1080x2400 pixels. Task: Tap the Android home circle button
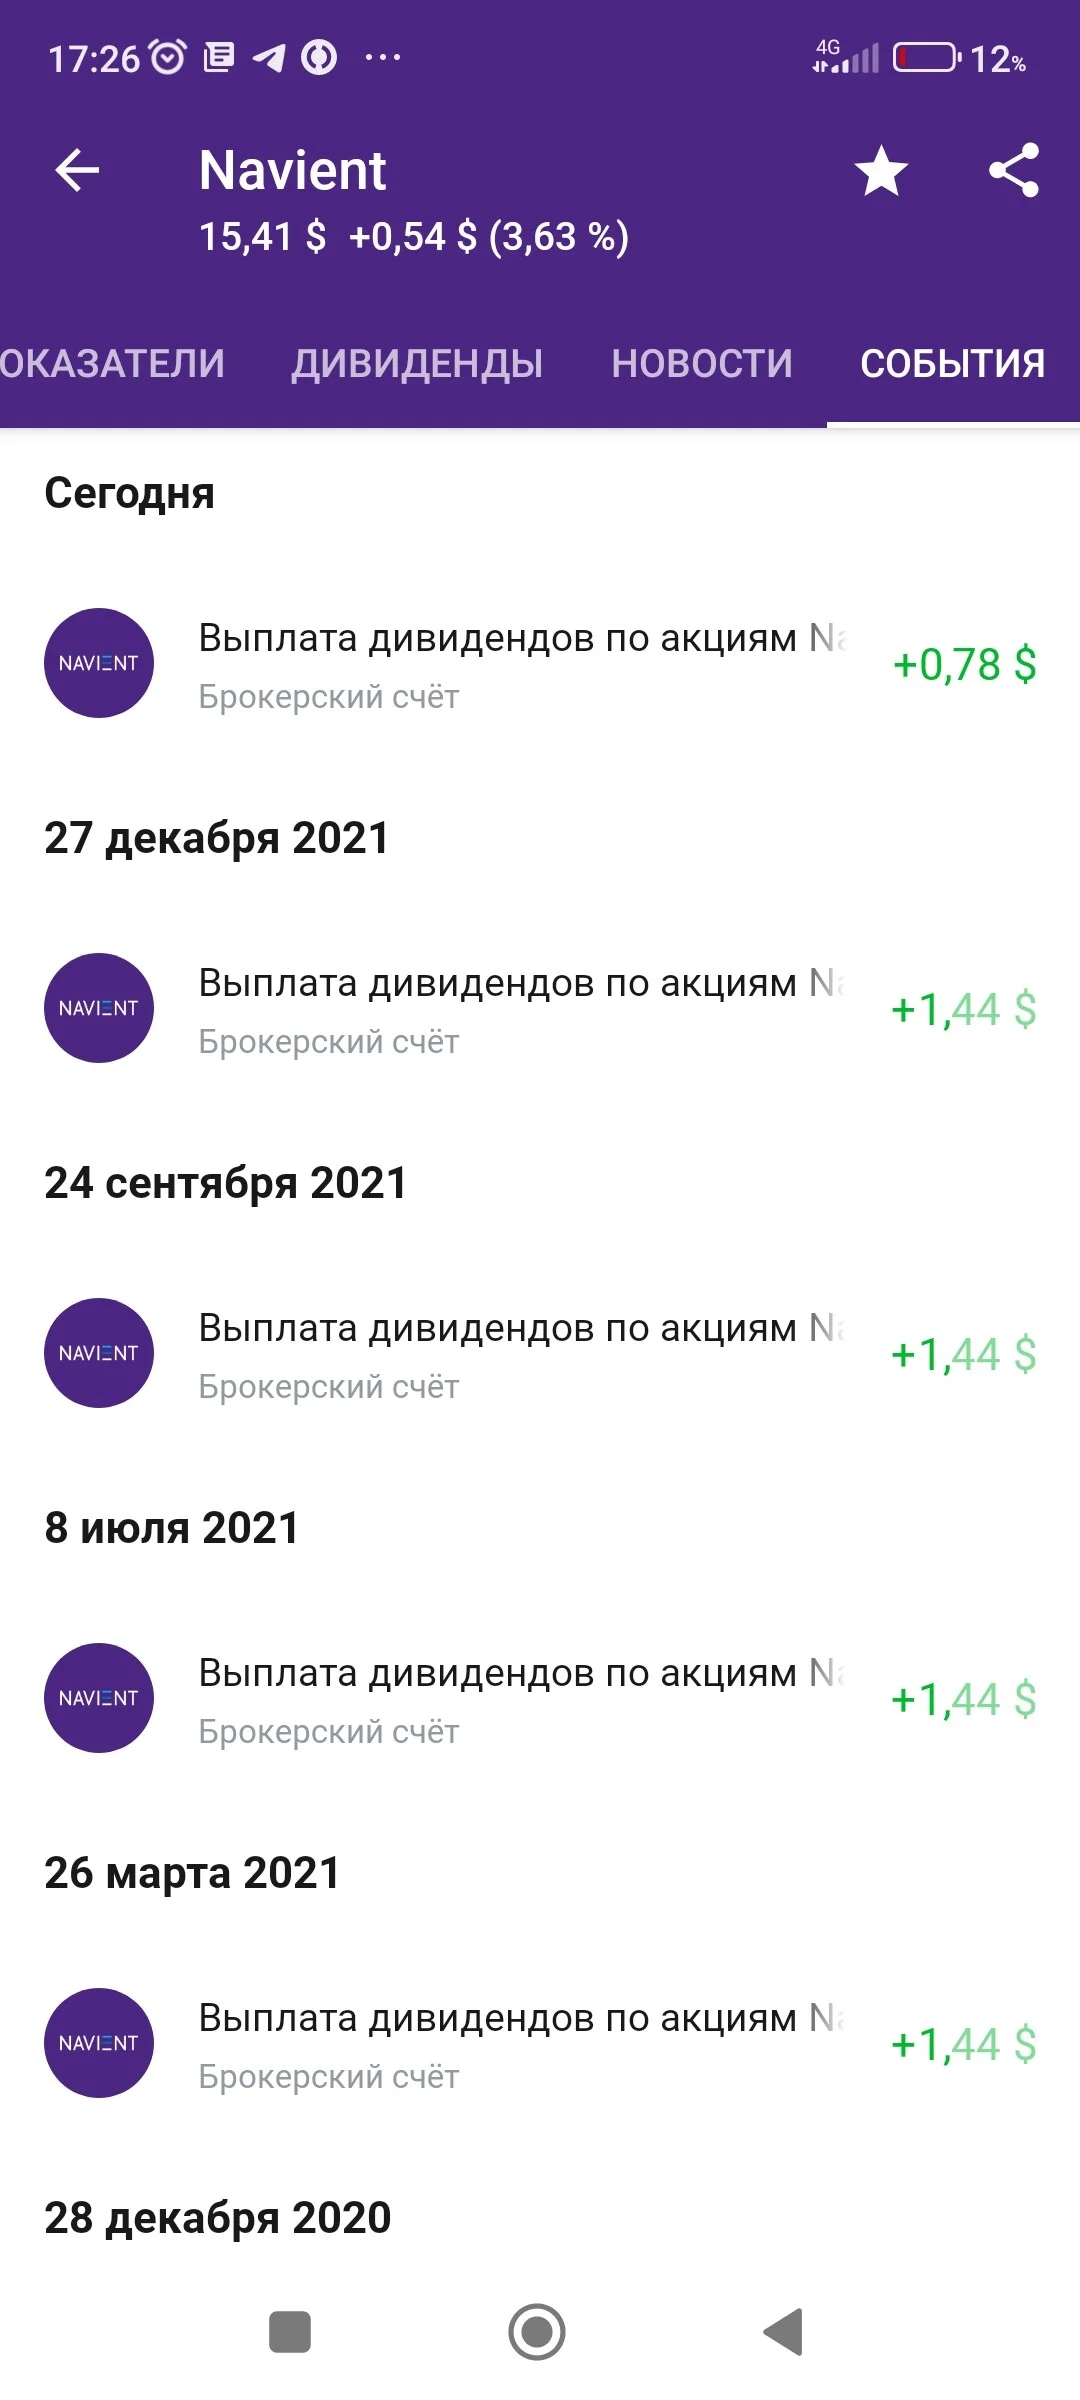coord(537,2332)
